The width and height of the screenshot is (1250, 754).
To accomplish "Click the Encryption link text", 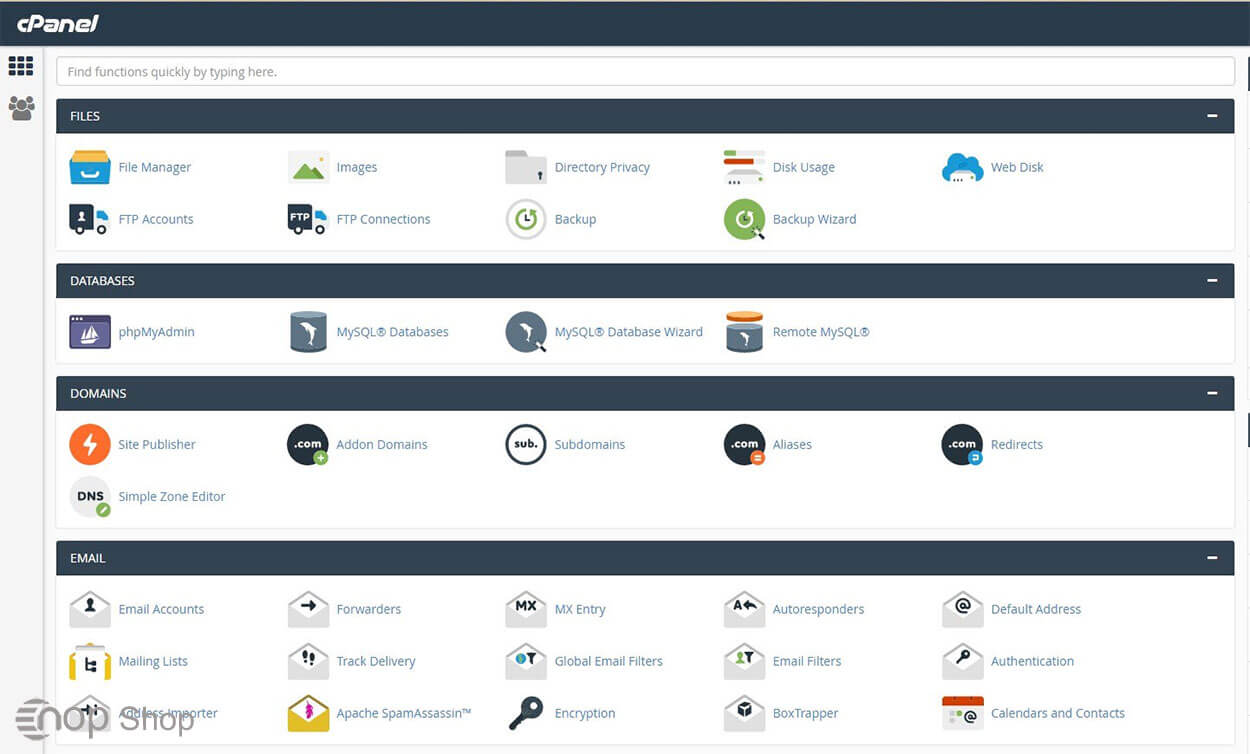I will click(x=585, y=713).
